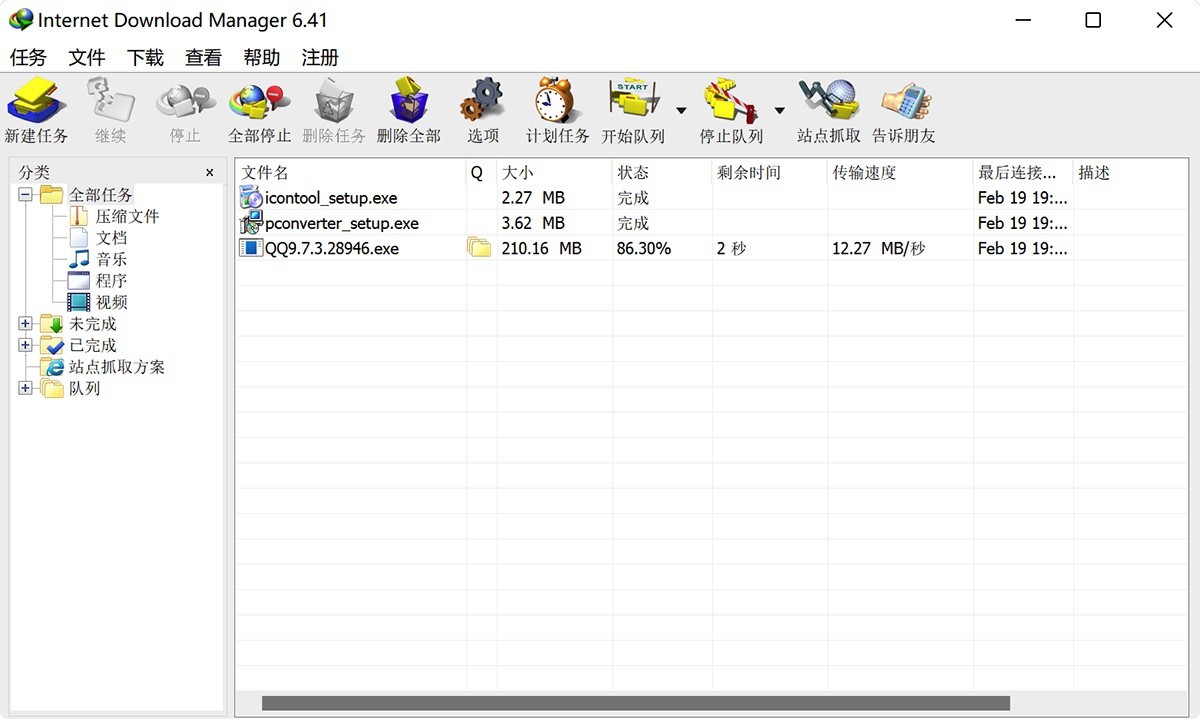Open the 任务 menu
Image resolution: width=1200 pixels, height=719 pixels.
coord(28,57)
